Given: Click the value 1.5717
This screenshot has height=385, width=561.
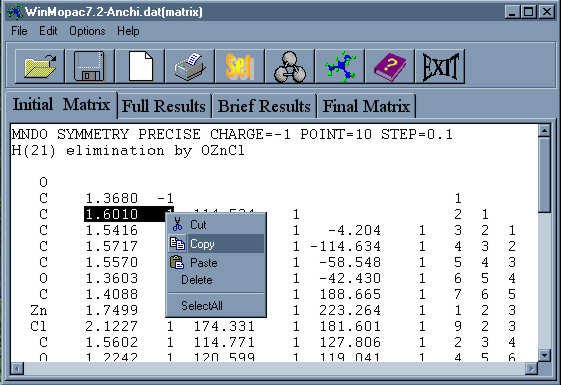Looking at the screenshot, I should tap(111, 247).
